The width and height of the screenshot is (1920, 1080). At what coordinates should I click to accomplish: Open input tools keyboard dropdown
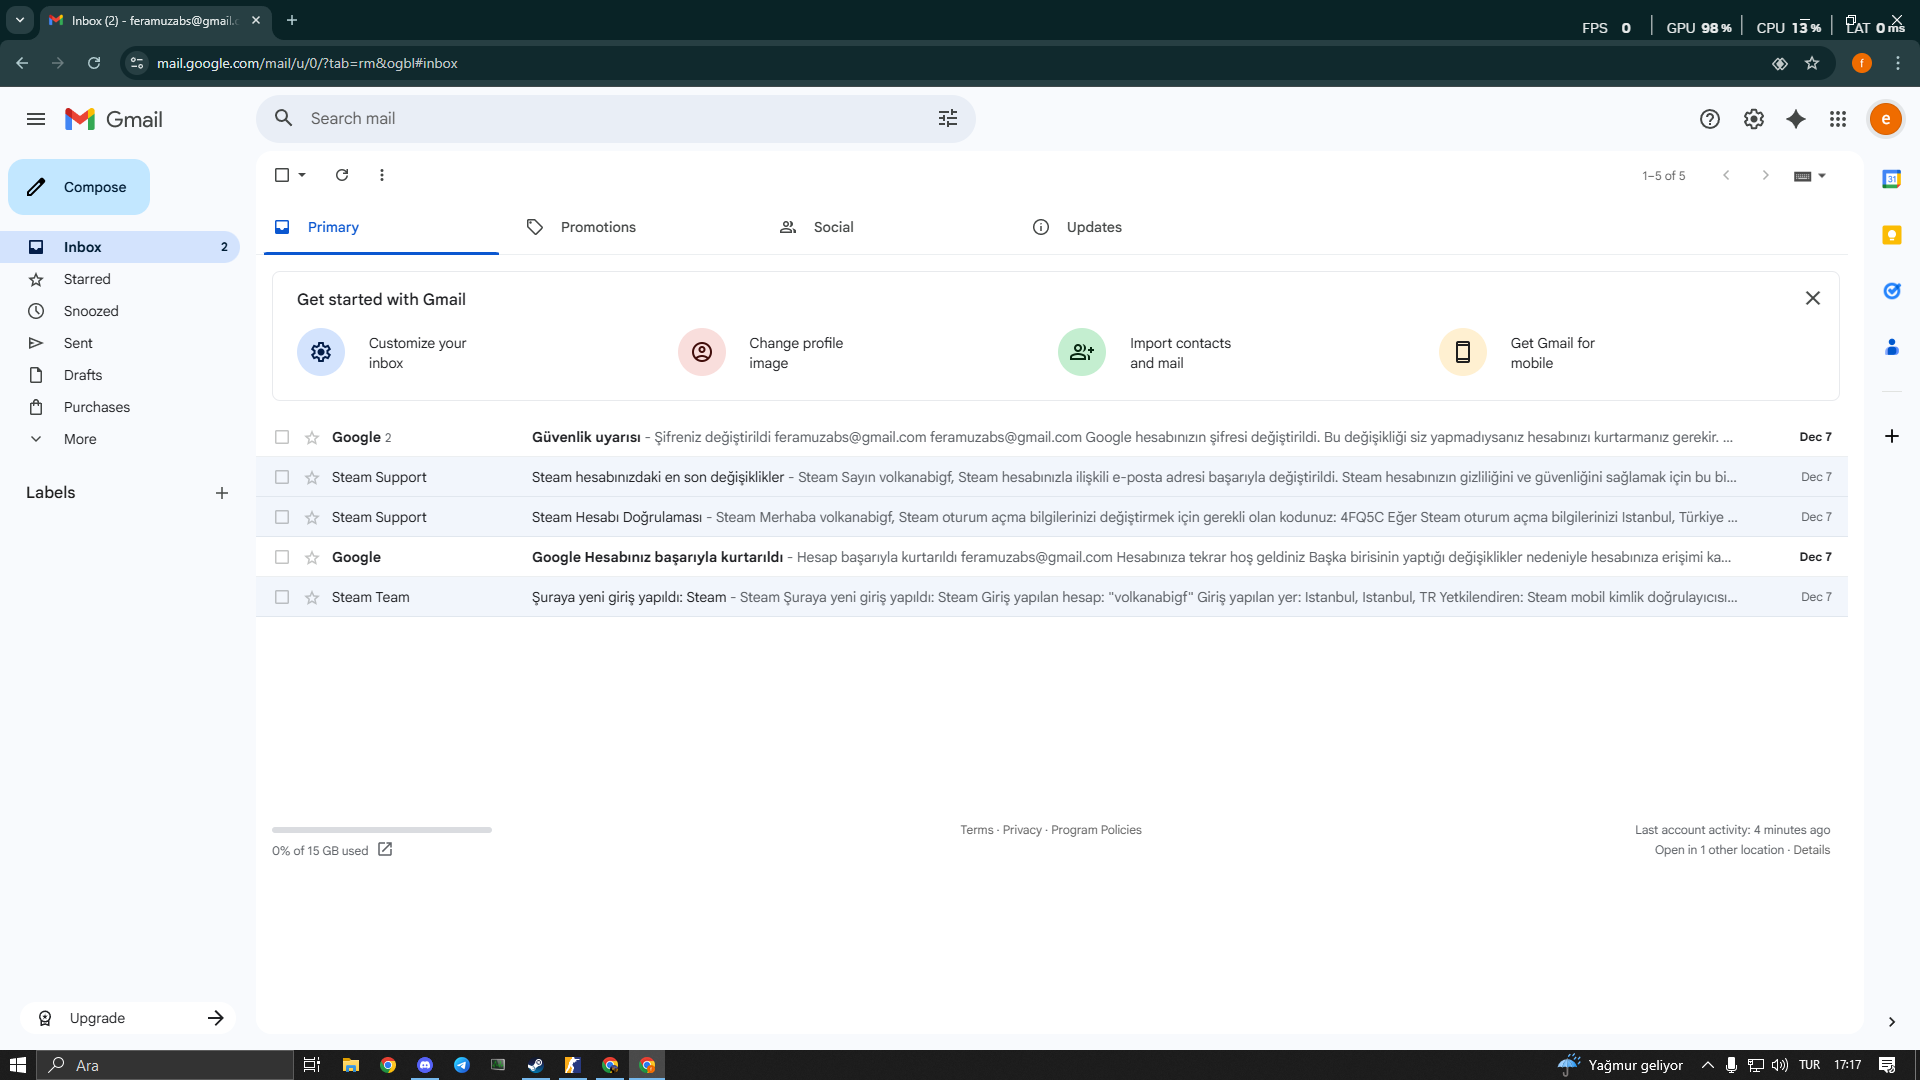[x=1810, y=176]
